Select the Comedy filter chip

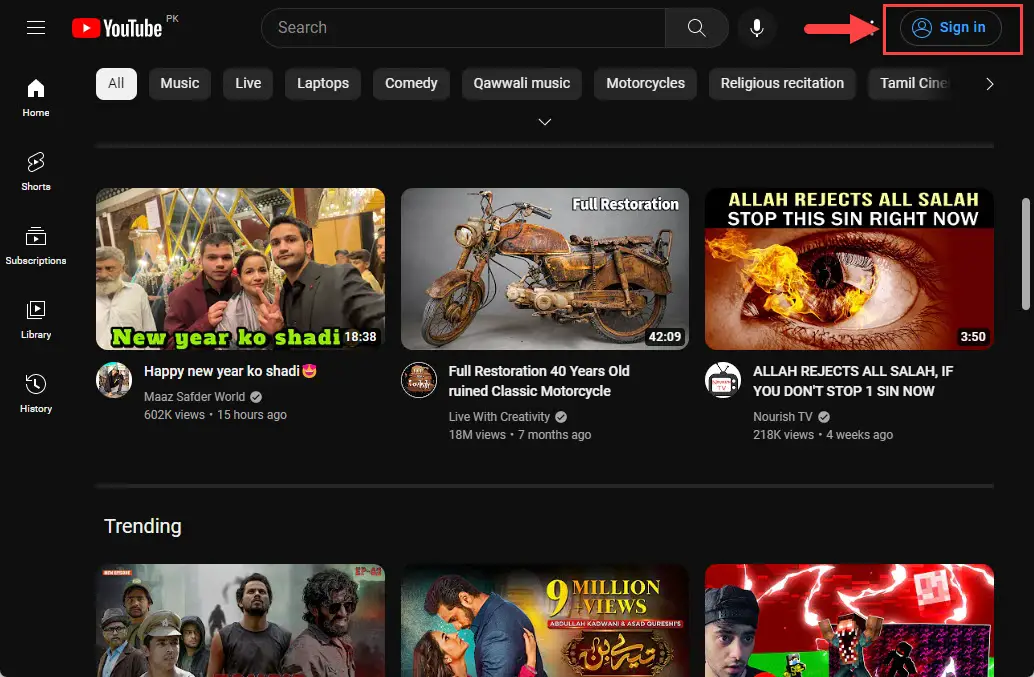click(x=411, y=84)
